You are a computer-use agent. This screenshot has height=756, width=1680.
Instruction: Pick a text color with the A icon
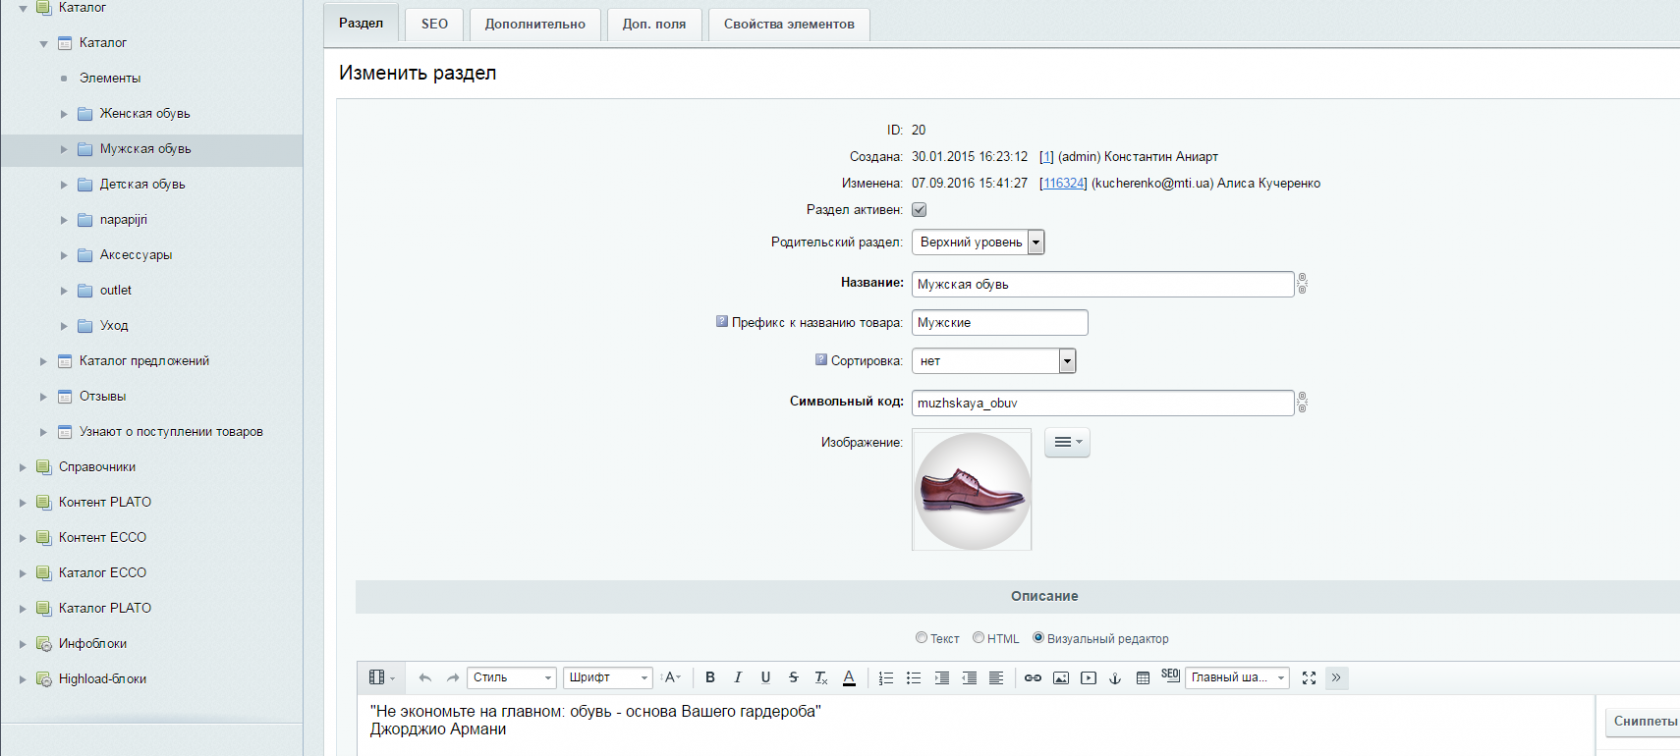849,678
